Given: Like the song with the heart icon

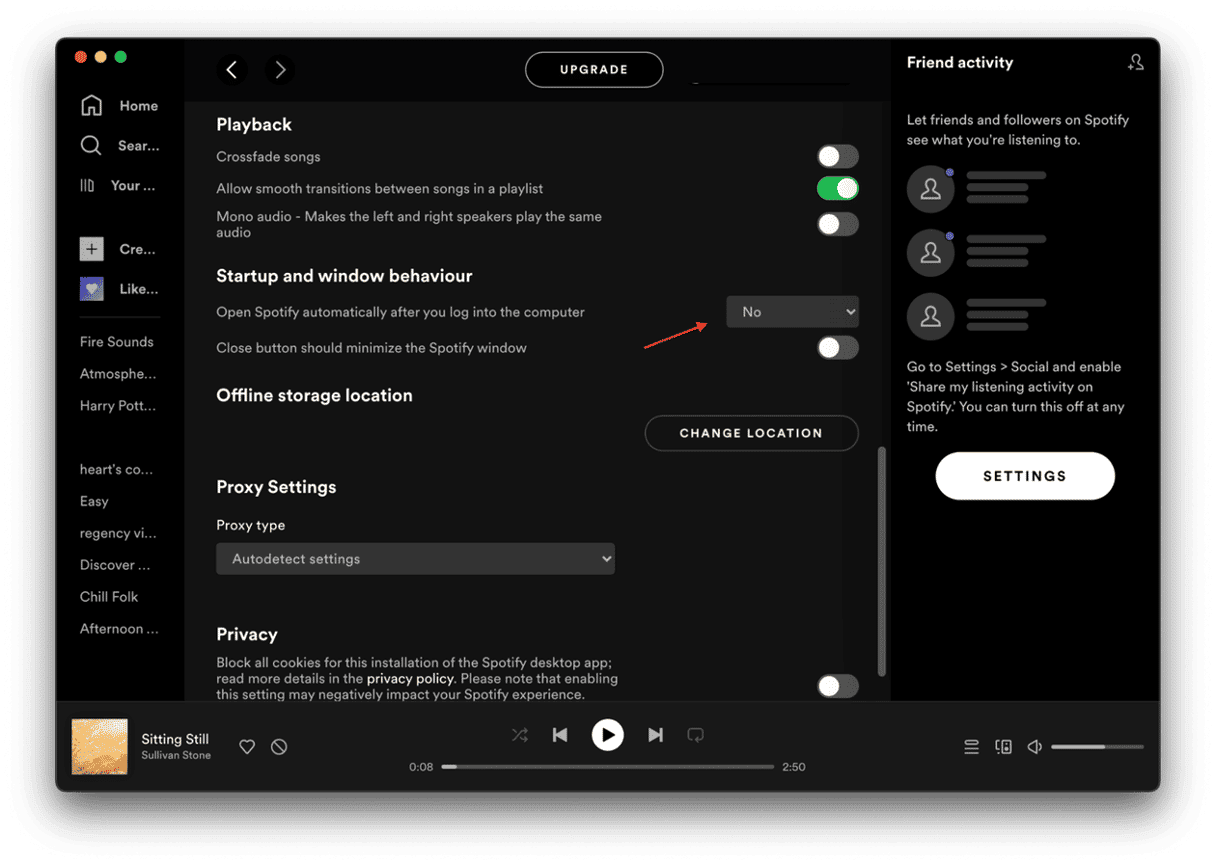Looking at the screenshot, I should [247, 747].
